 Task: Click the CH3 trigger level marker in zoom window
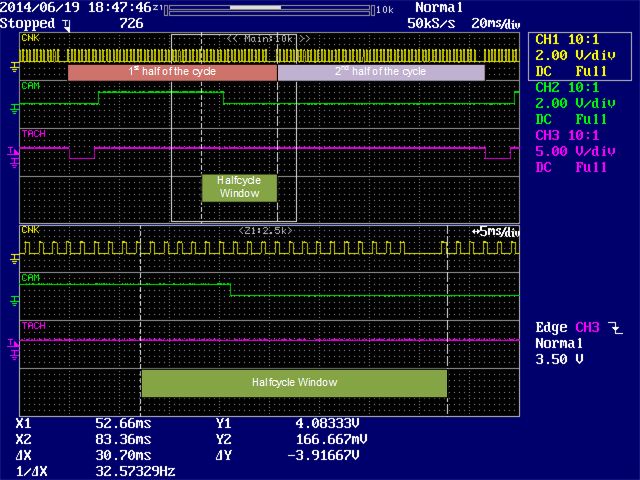point(13,343)
